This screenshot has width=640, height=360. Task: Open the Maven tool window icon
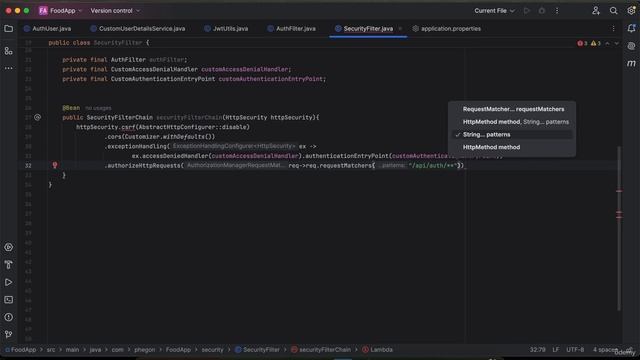coord(631,63)
